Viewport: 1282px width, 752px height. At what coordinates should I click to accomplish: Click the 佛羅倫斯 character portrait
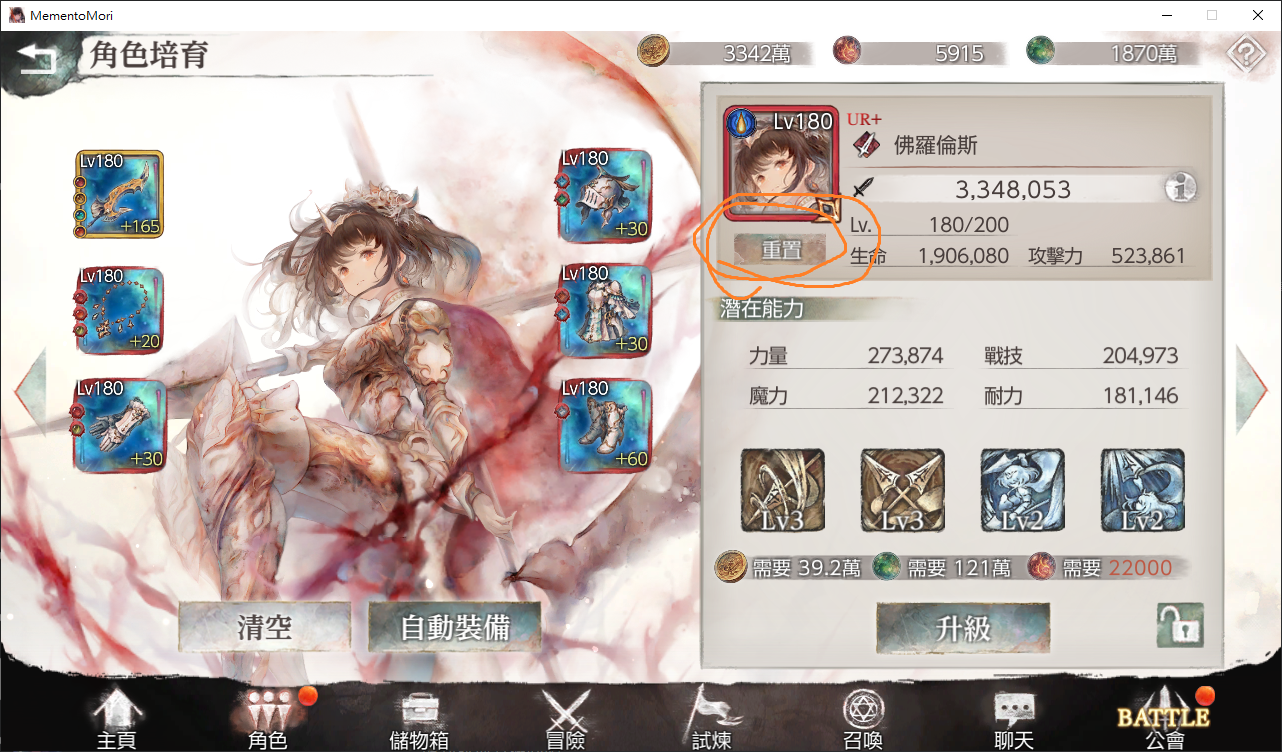coord(781,165)
